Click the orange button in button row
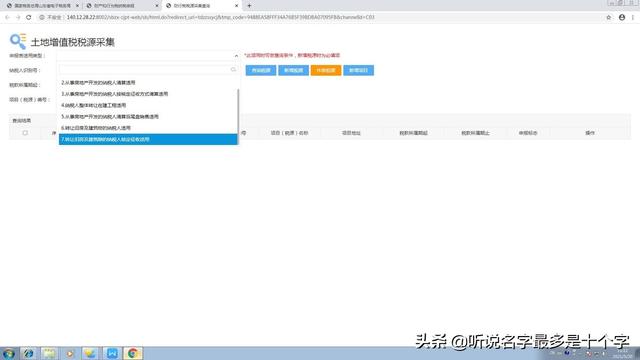The width and height of the screenshot is (640, 360). click(326, 70)
